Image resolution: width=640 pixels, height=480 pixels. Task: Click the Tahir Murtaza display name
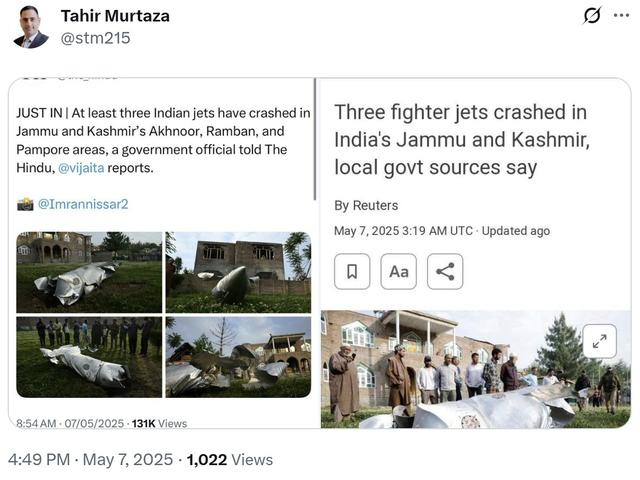tap(115, 15)
